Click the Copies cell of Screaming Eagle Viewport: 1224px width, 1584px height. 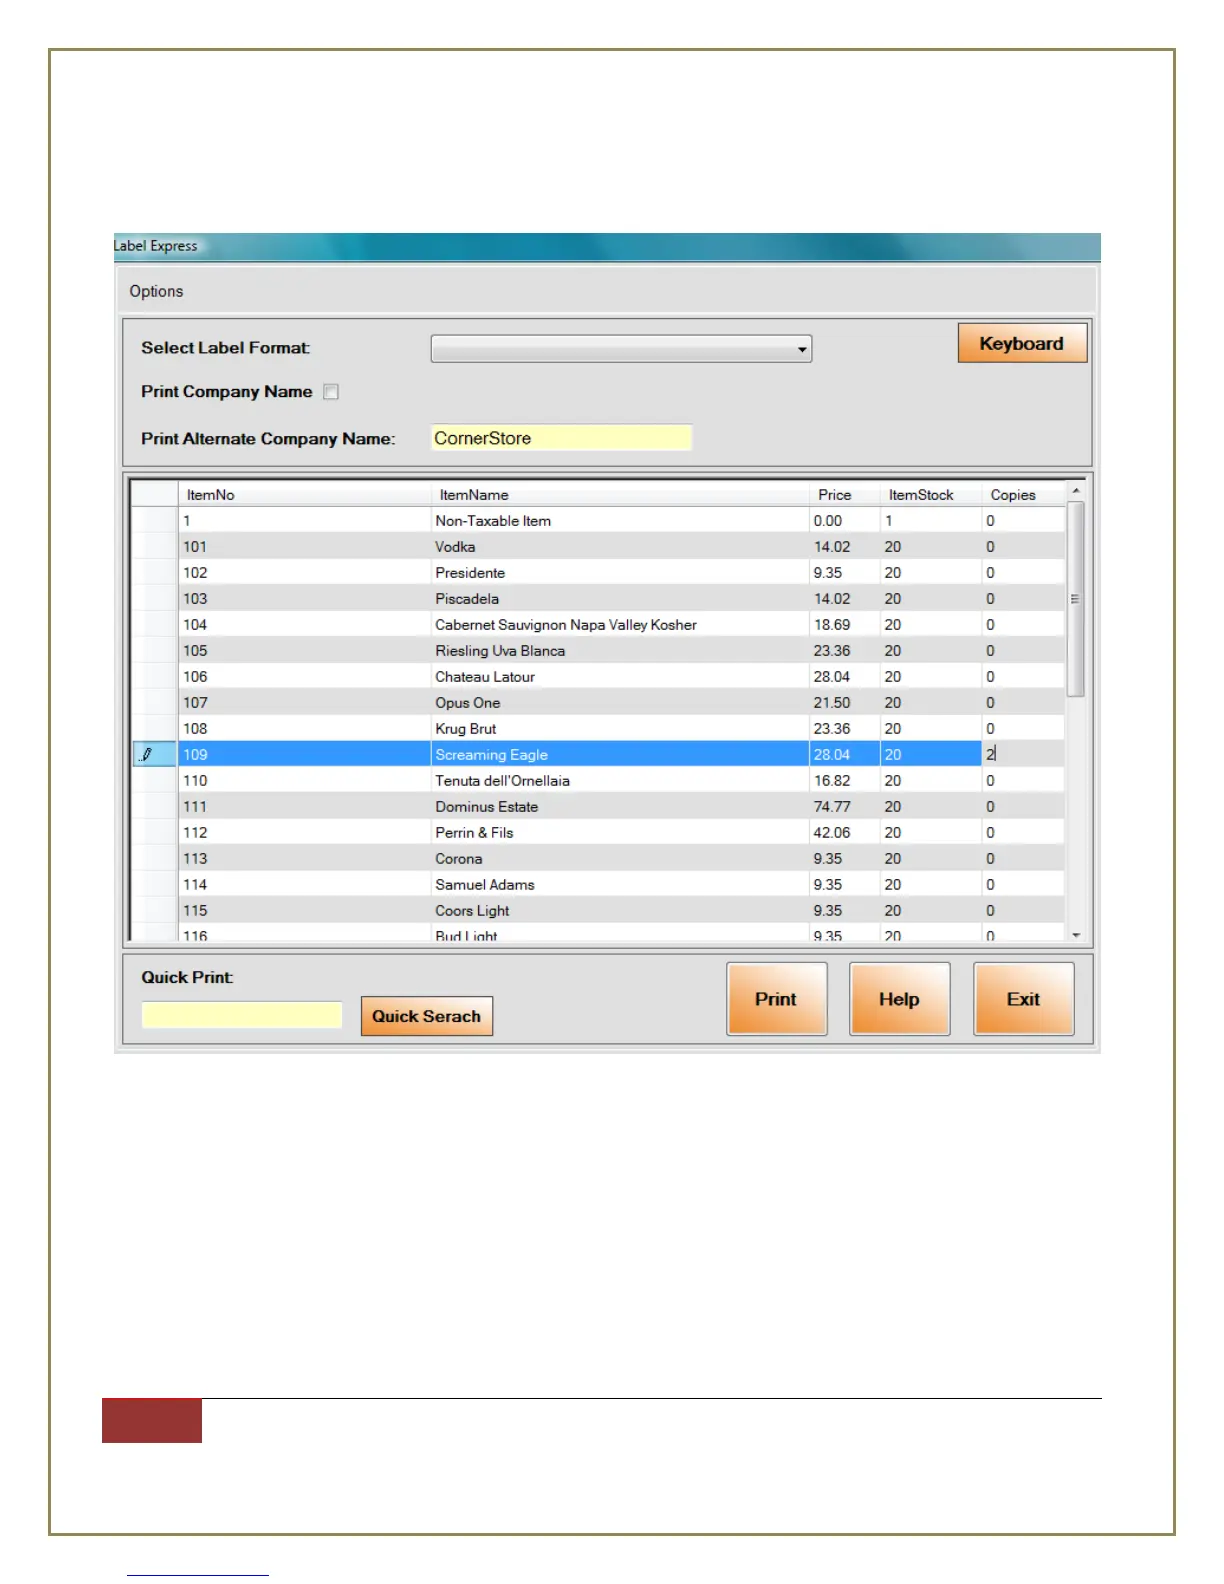1024,755
